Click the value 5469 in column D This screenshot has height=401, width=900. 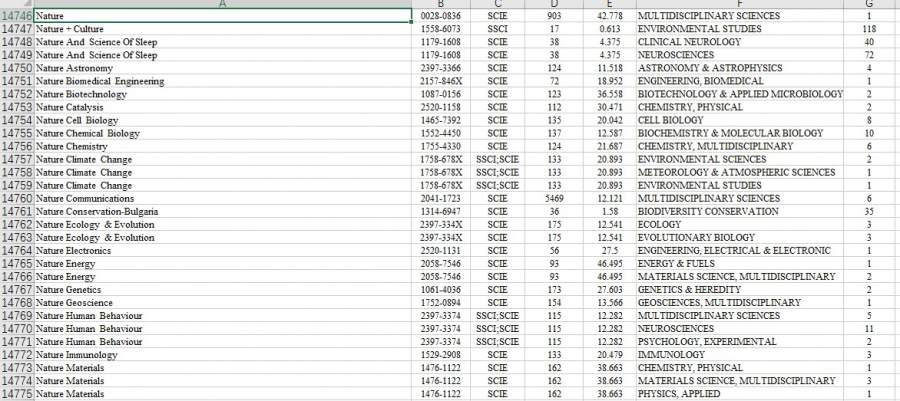pos(554,198)
